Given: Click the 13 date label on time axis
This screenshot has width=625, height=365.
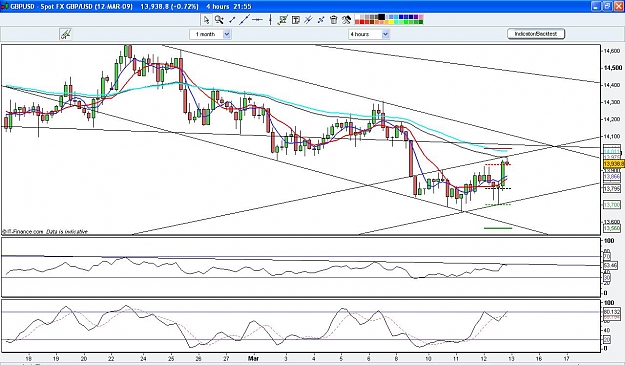Looking at the screenshot, I should pos(511,358).
